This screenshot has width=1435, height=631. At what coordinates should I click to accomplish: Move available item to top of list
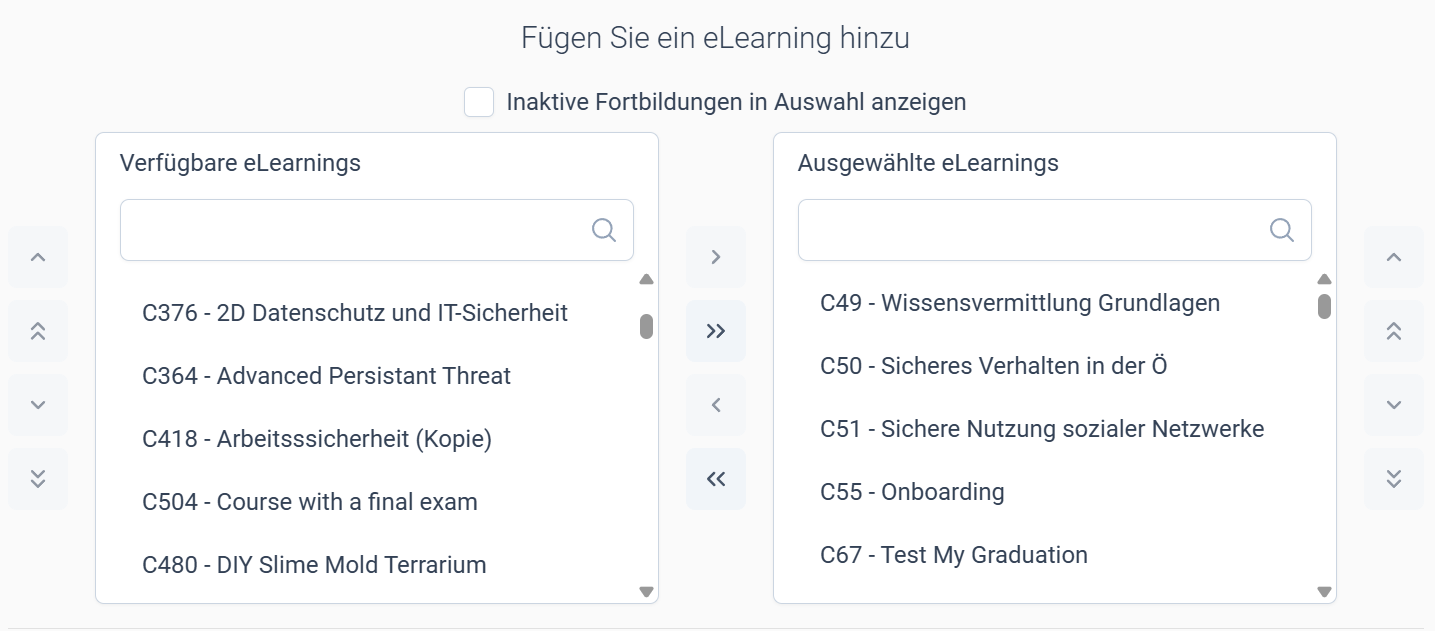(38, 331)
